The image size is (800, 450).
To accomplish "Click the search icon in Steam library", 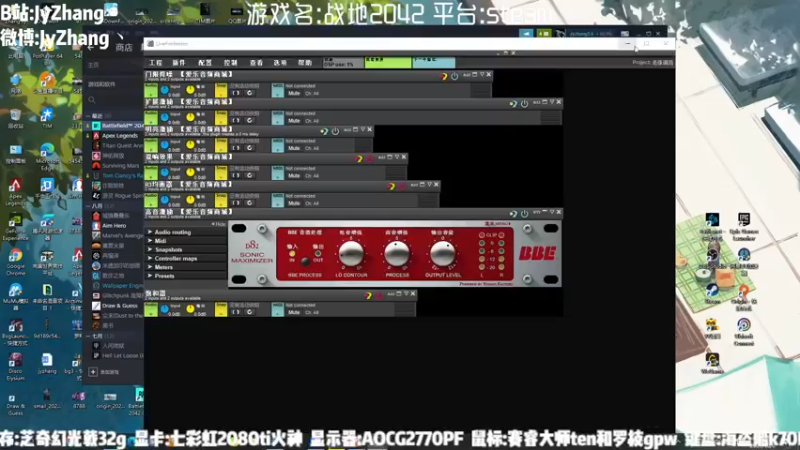I will pyautogui.click(x=92, y=100).
